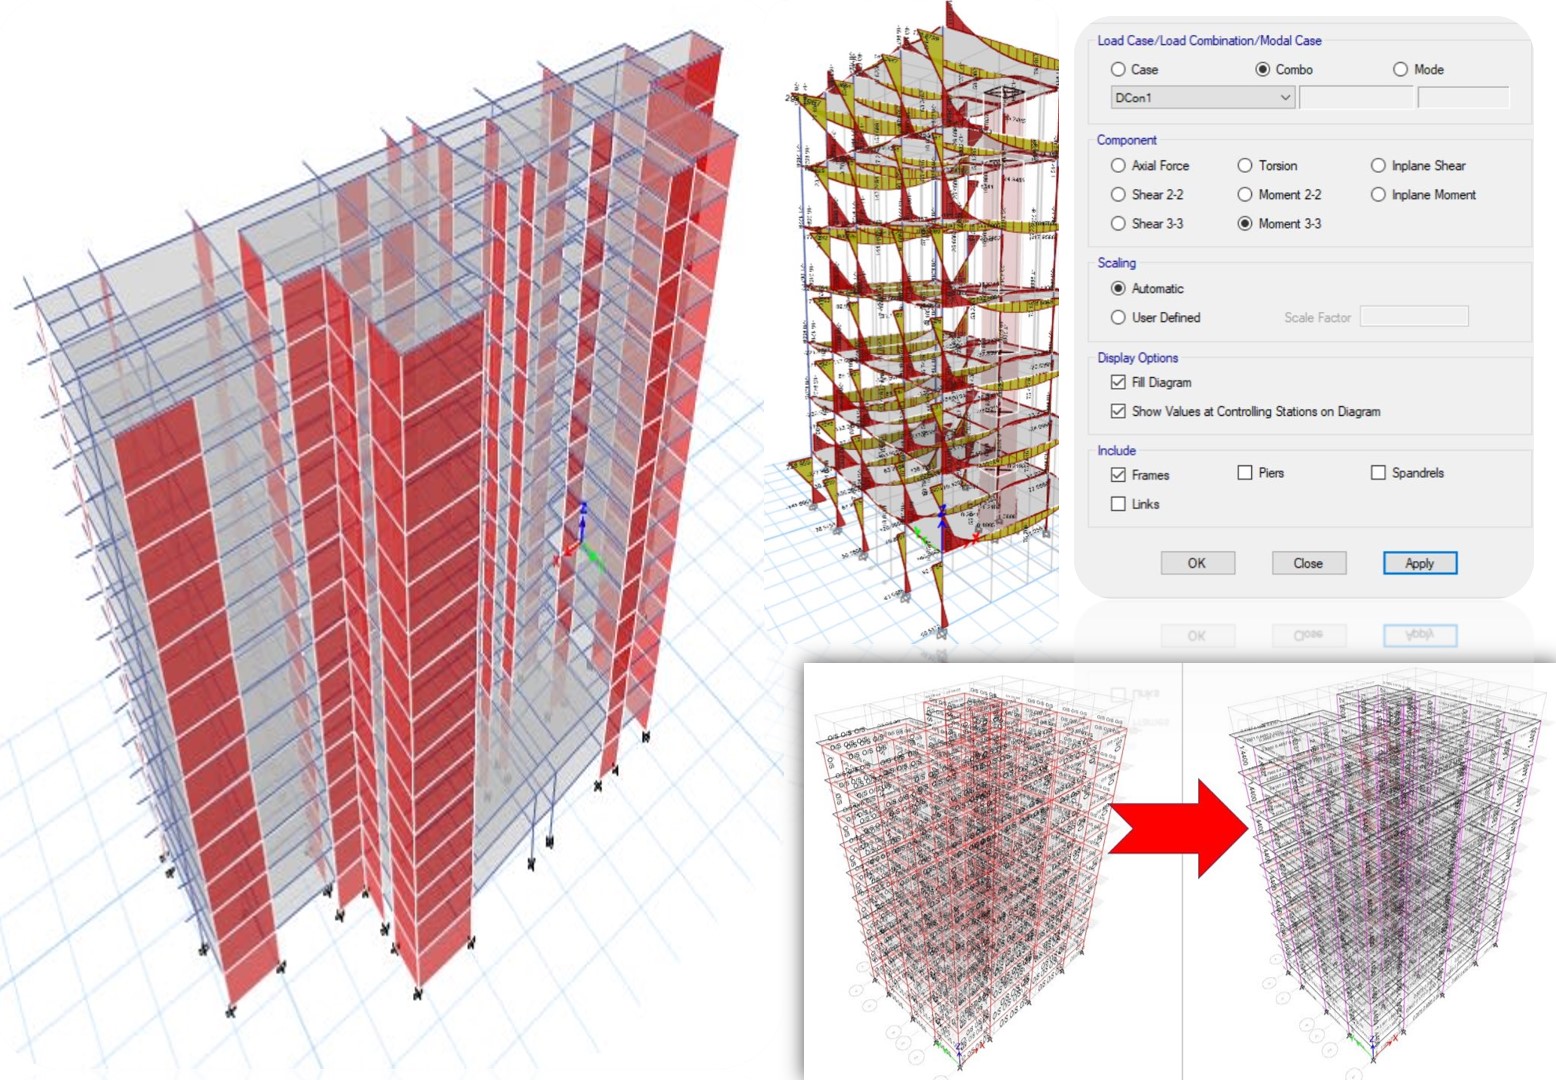
Task: Select the Mode radio button
Action: (1401, 69)
